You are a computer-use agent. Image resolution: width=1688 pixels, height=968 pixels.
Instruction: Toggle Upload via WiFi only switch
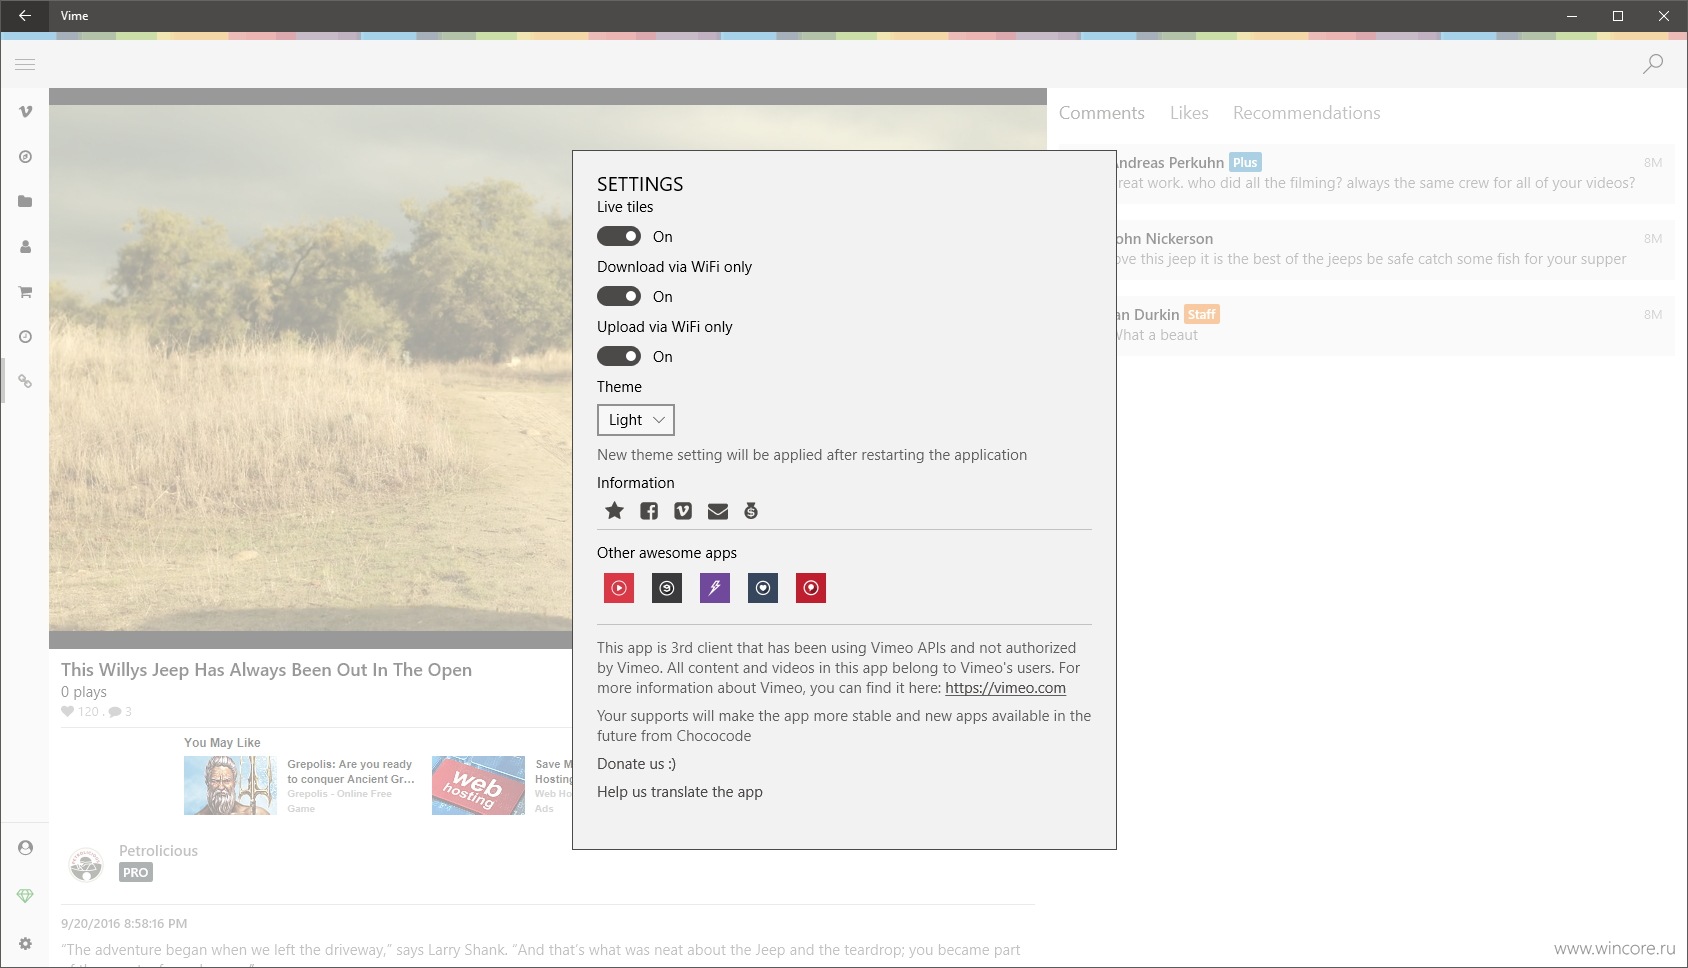pos(619,356)
